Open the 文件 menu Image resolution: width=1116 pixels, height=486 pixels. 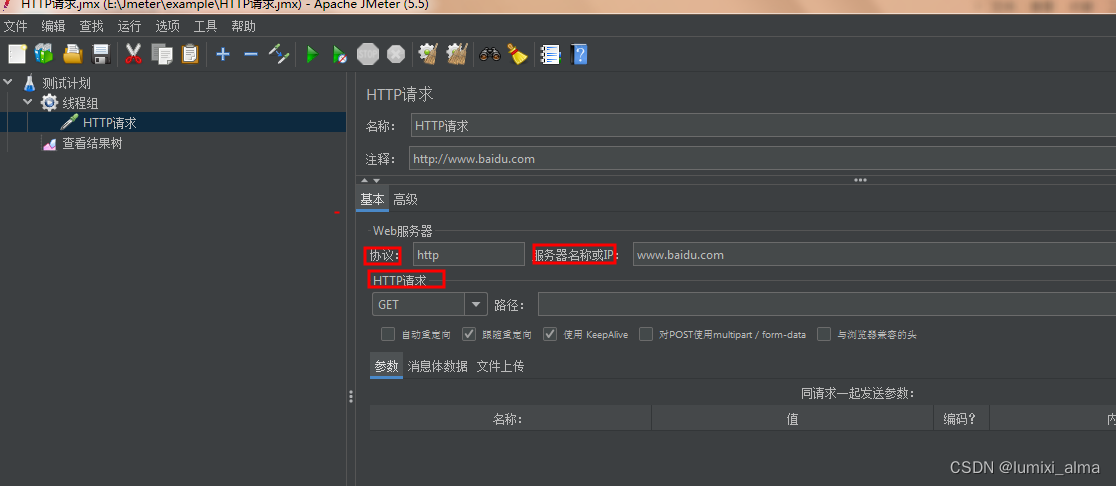16,26
